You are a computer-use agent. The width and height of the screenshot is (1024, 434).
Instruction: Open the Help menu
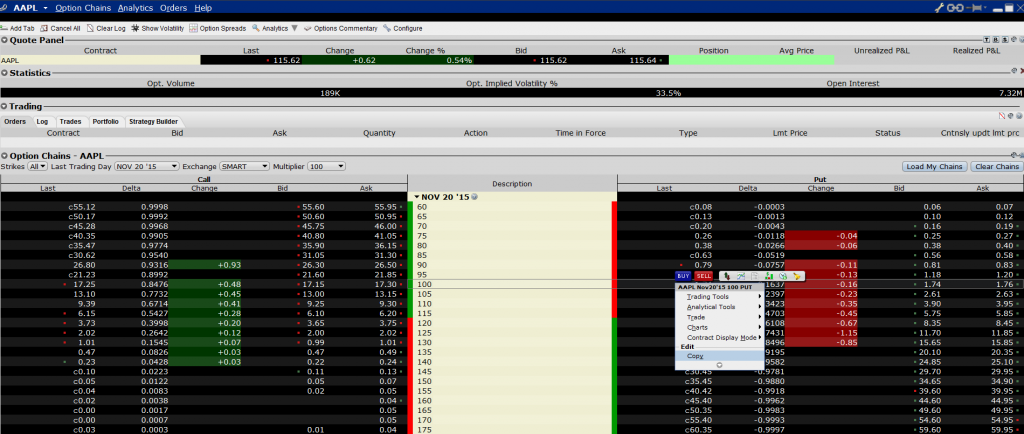203,8
